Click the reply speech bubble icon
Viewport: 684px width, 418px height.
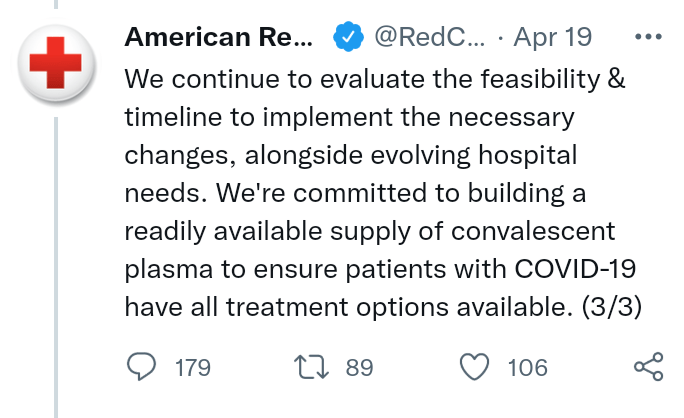pyautogui.click(x=142, y=367)
